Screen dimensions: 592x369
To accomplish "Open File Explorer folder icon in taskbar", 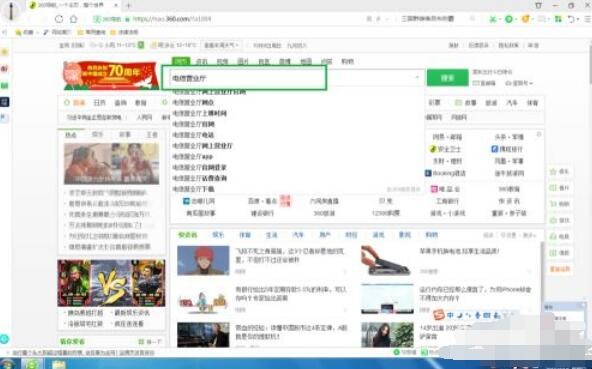I will coord(59,364).
